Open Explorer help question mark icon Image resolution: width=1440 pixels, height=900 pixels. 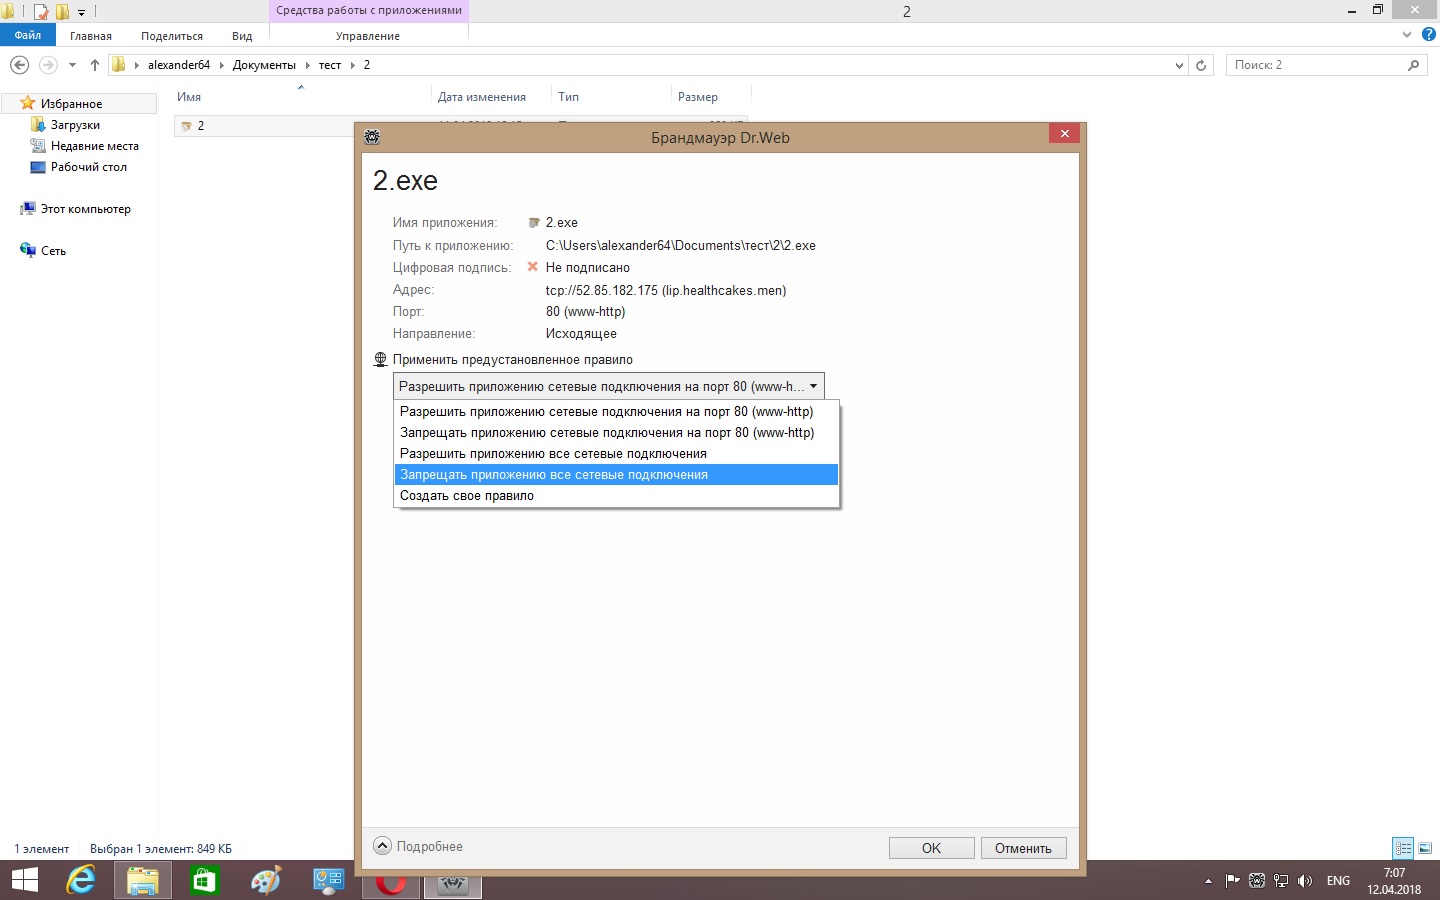click(x=1429, y=35)
